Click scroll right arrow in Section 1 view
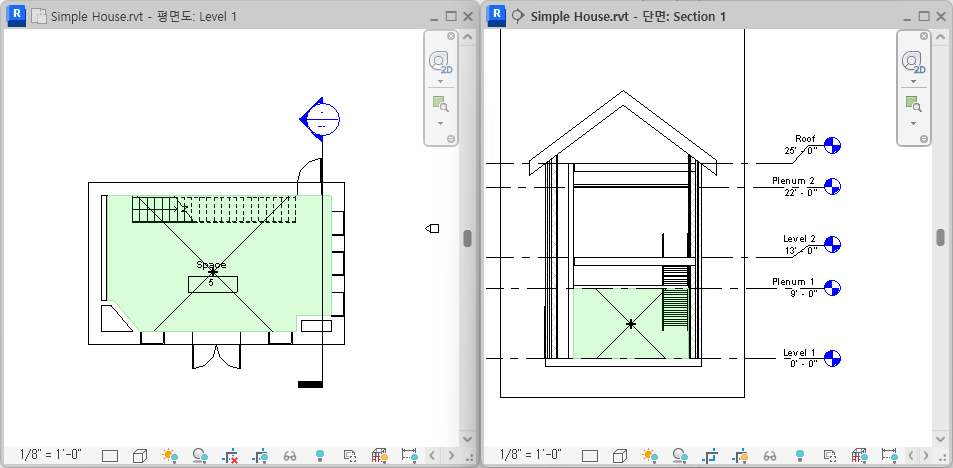 click(926, 455)
